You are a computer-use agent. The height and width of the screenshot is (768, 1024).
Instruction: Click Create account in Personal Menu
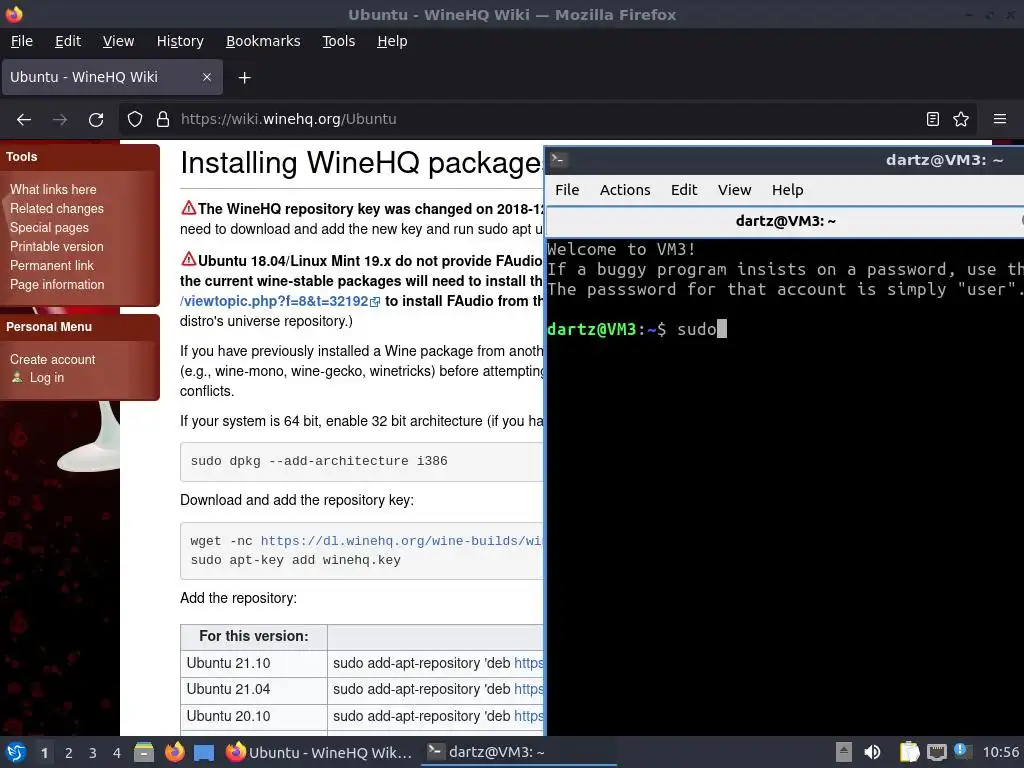tap(52, 359)
